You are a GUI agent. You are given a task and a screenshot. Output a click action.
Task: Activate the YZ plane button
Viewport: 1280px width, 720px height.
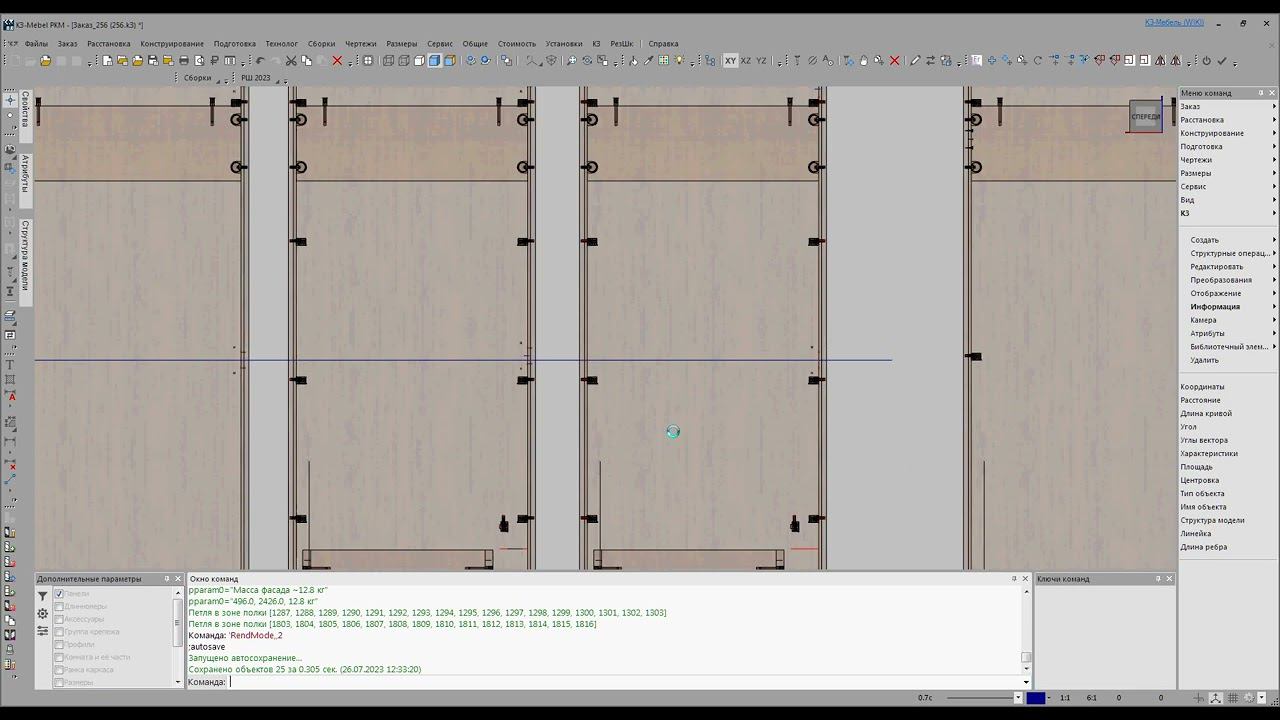761,61
